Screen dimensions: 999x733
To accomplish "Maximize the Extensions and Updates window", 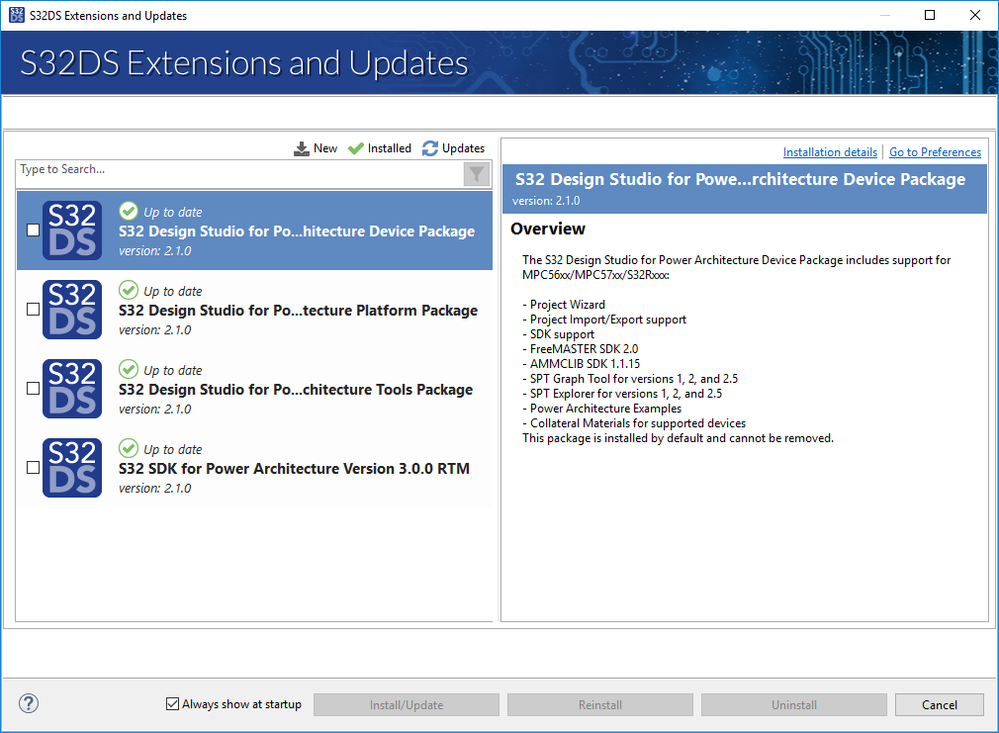I will (x=930, y=15).
